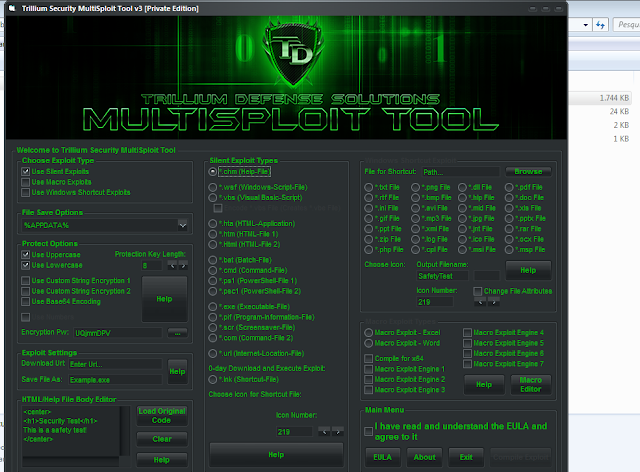Click the left arrow beside the Silent Exploit Icon Number
This screenshot has height=472, width=640.
[324, 432]
